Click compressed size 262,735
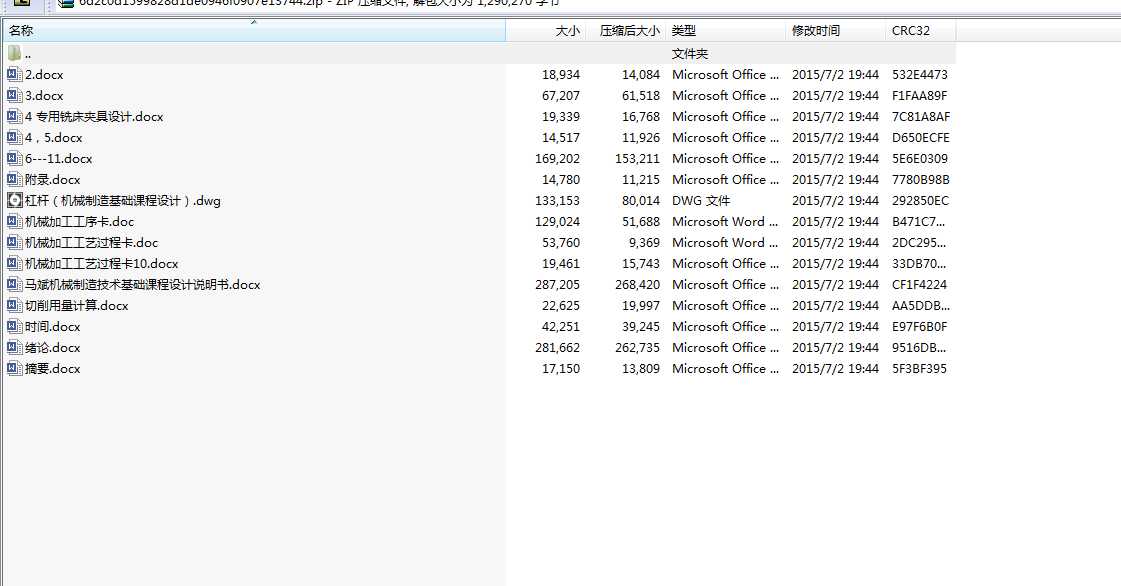This screenshot has width=1121, height=586. [638, 347]
